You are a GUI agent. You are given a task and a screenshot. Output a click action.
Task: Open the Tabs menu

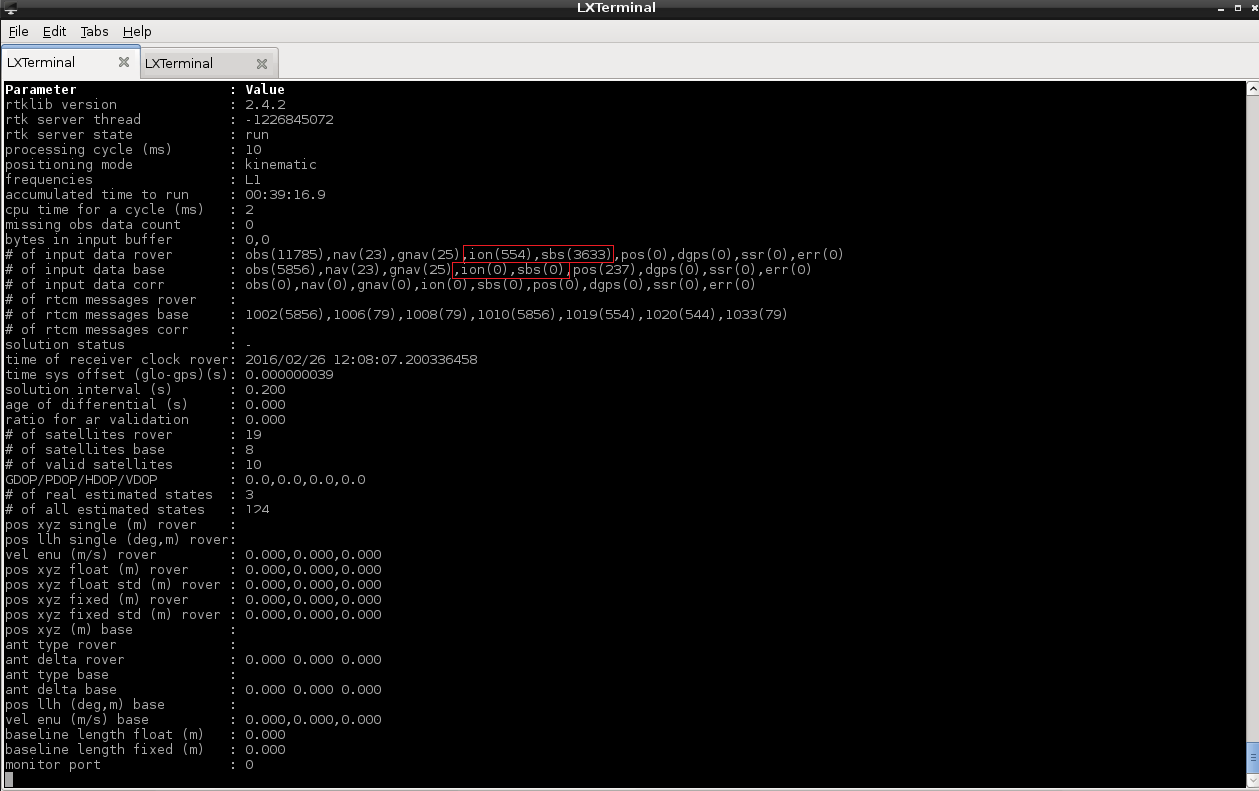point(94,31)
